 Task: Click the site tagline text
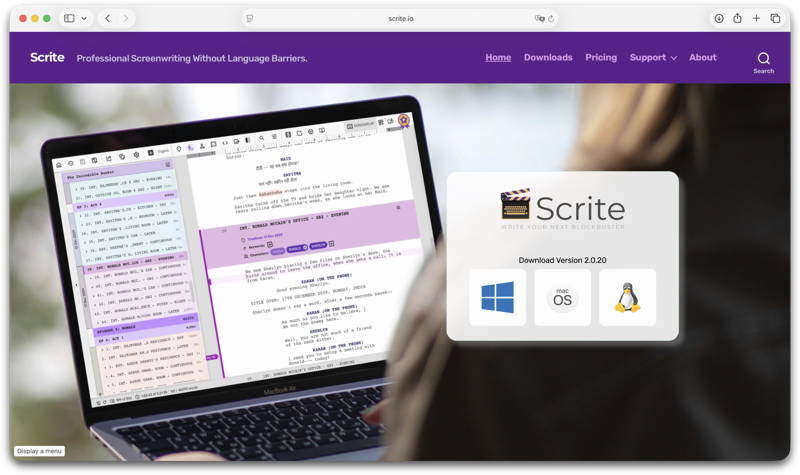[x=192, y=58]
